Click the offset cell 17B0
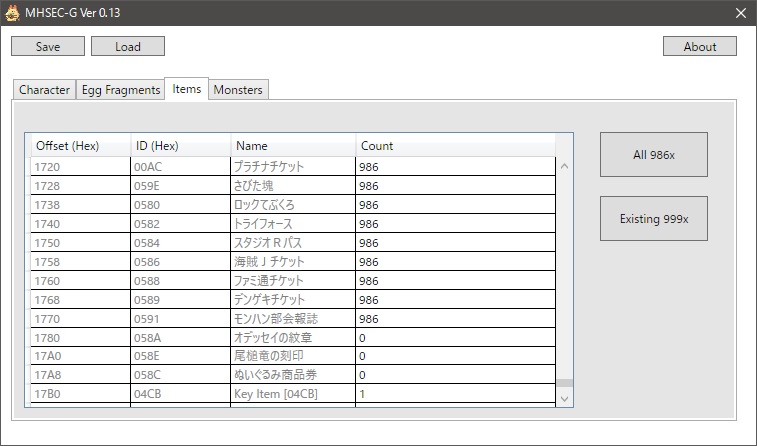Image resolution: width=757 pixels, height=446 pixels. (x=81, y=393)
